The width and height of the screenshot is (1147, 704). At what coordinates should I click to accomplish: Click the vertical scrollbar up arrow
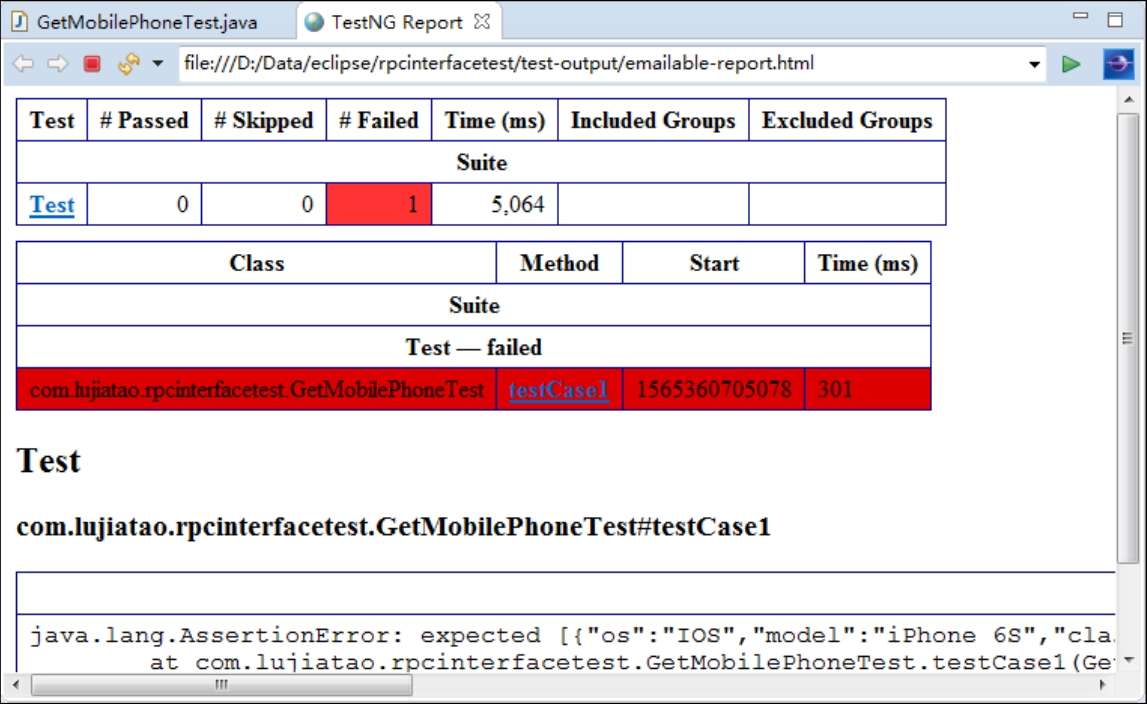click(1128, 100)
